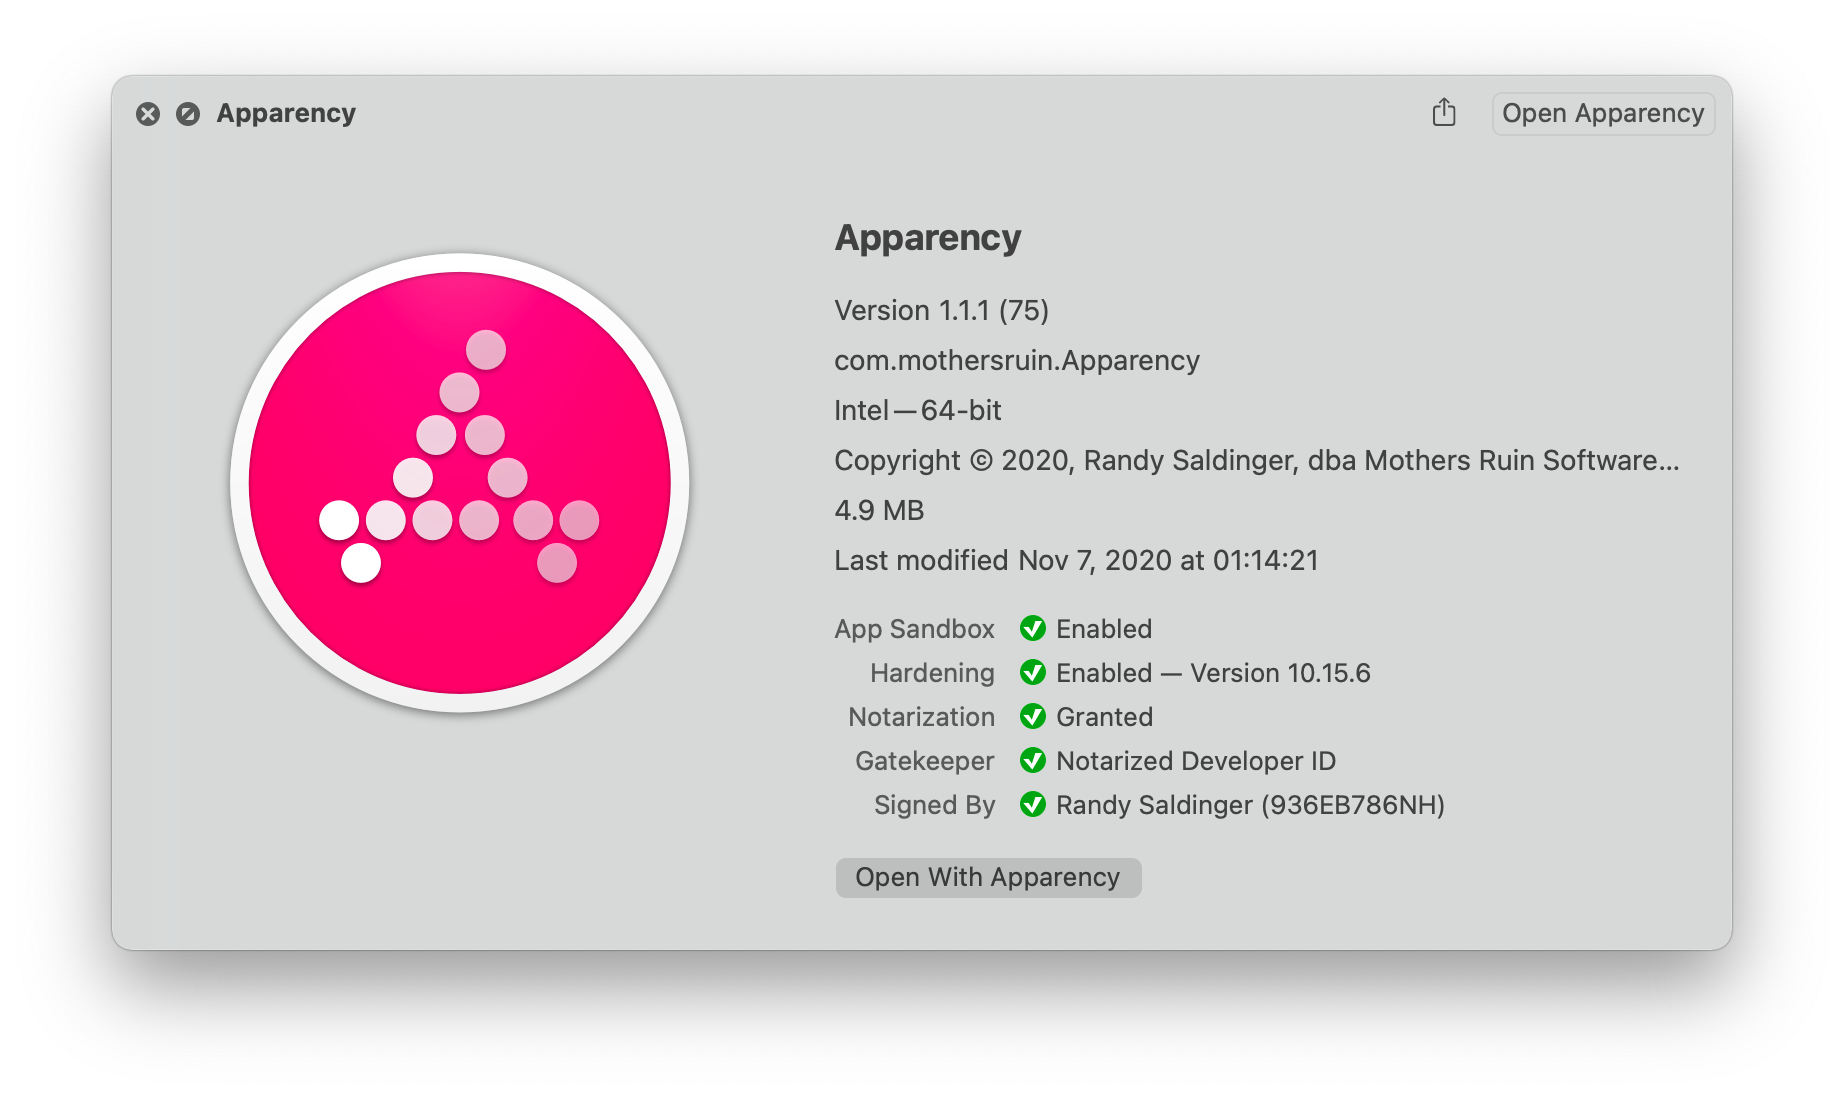Viewport: 1844px width, 1098px height.
Task: Click the 'Last modified Nov 7, 2020' line
Action: [1077, 560]
